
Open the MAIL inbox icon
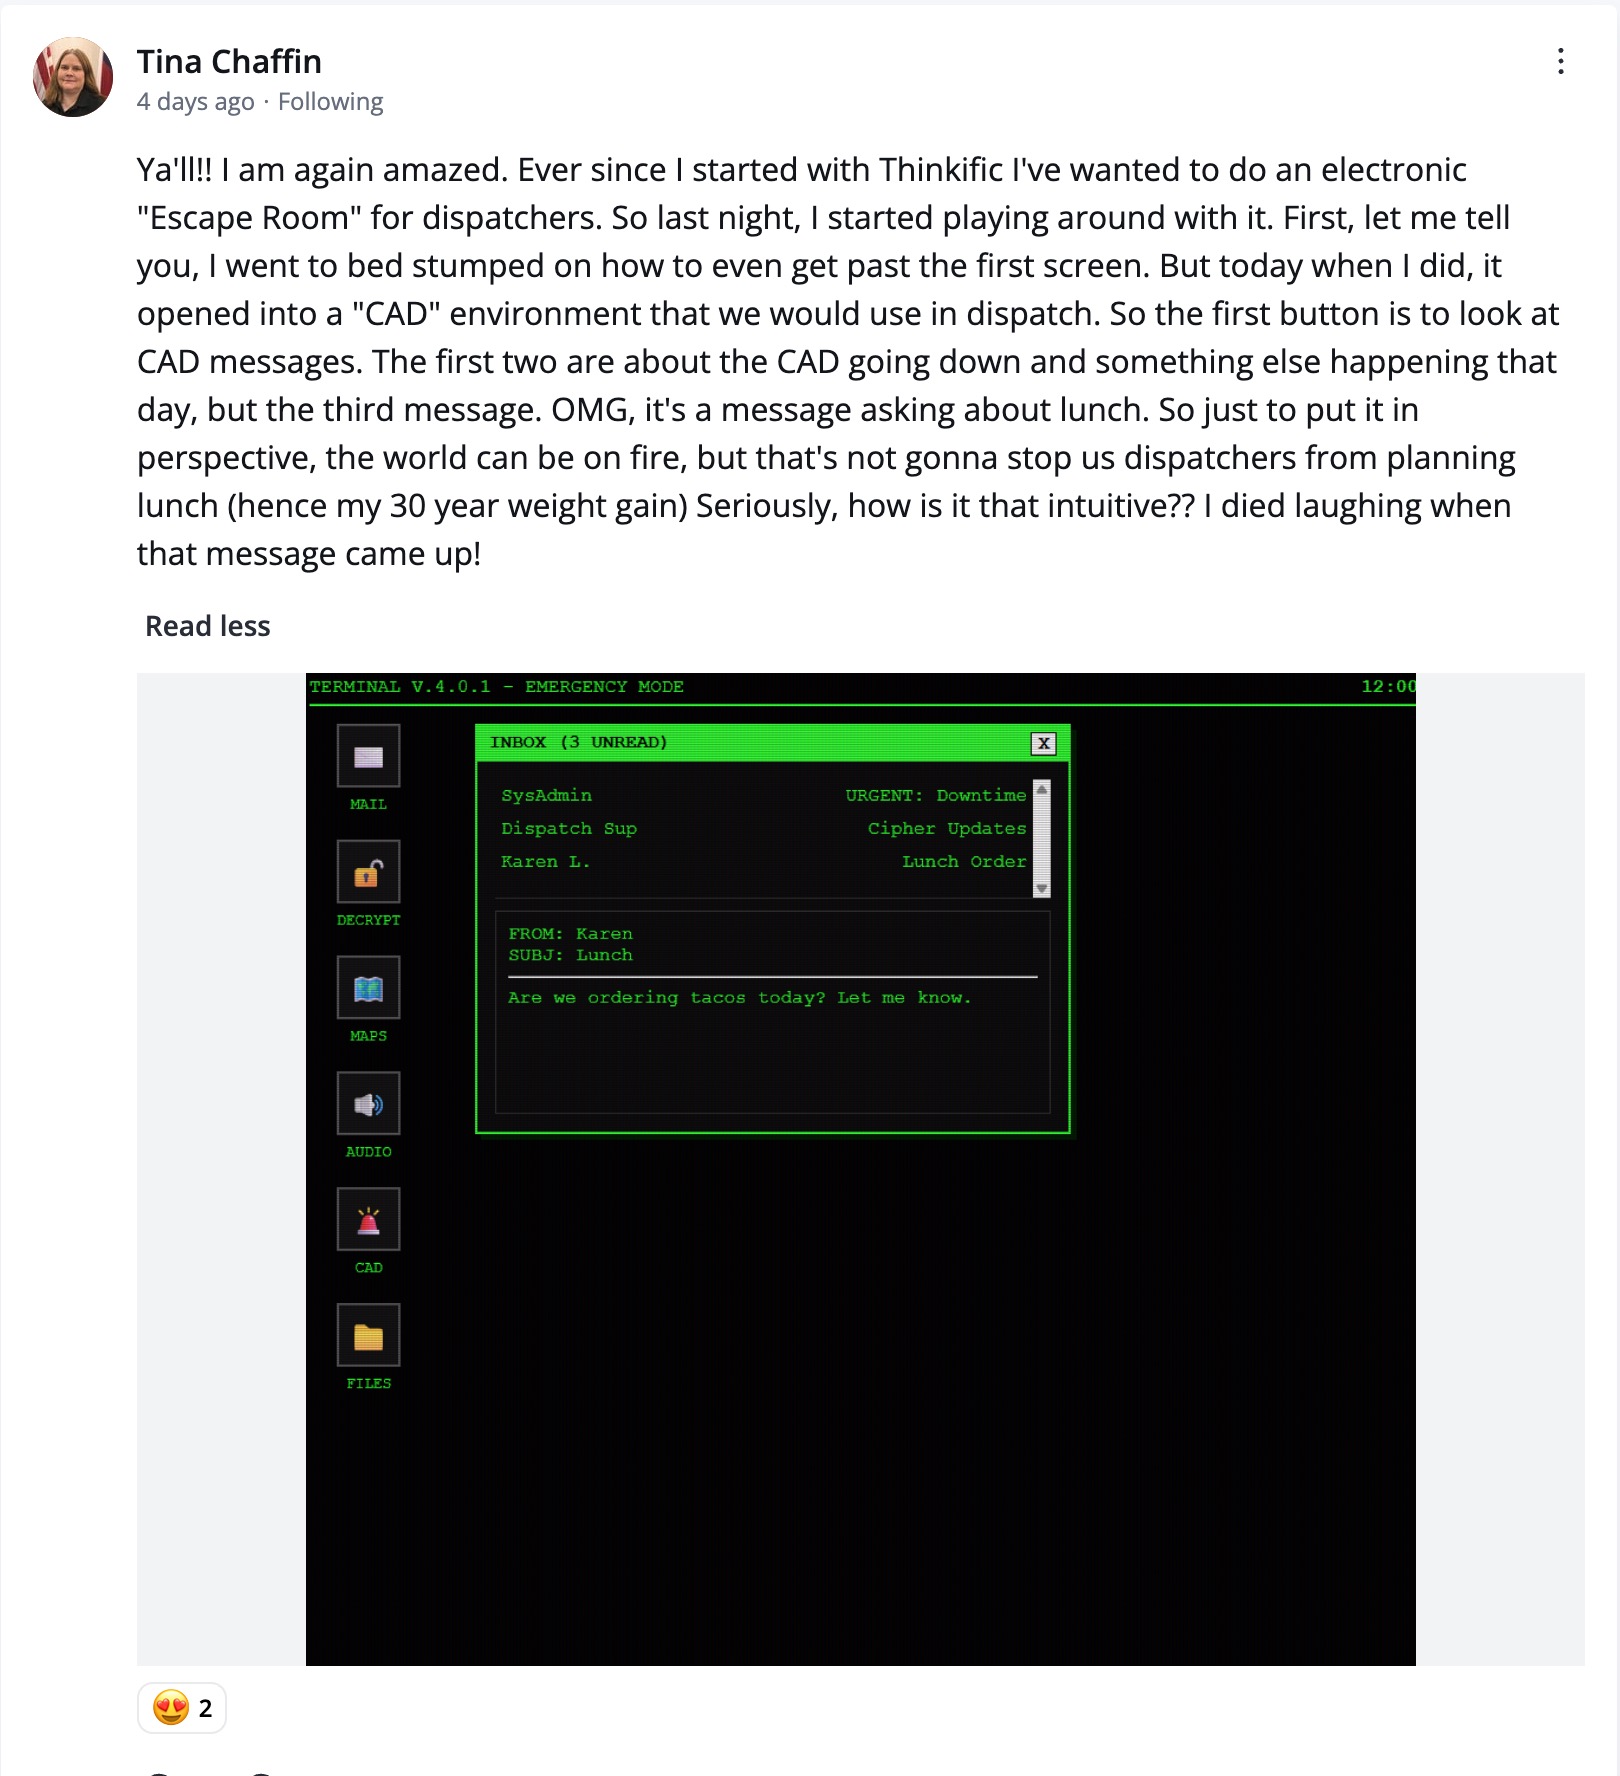coord(368,756)
